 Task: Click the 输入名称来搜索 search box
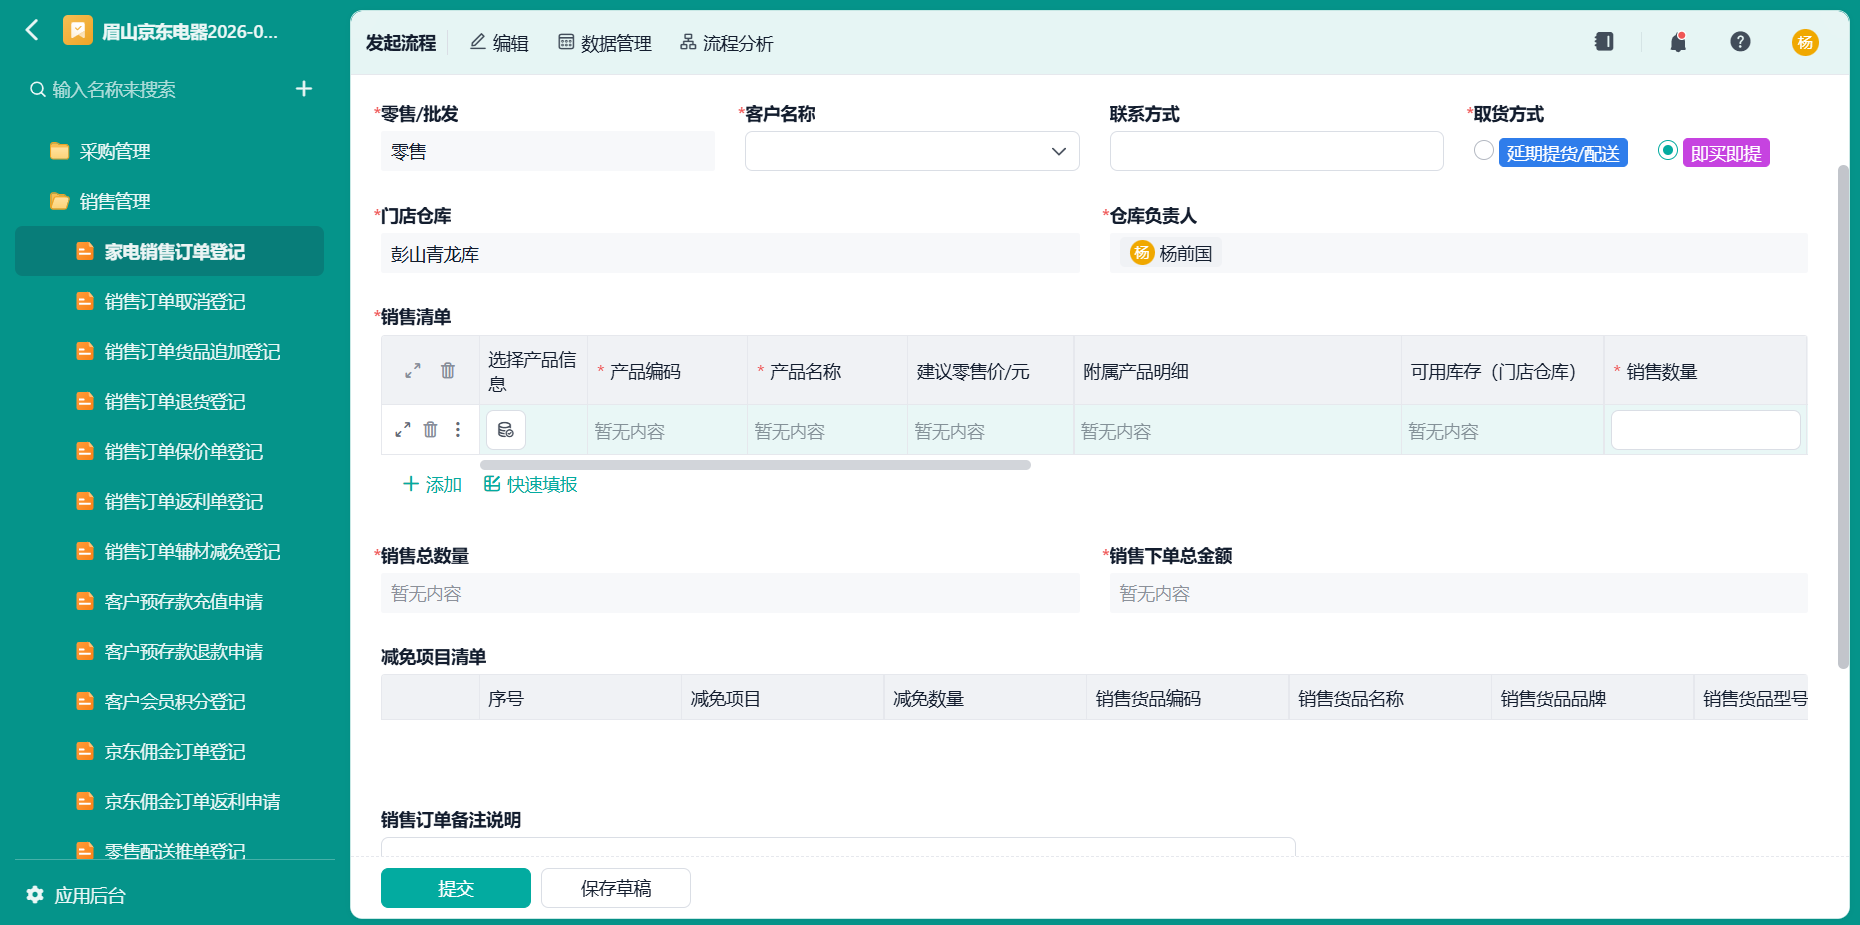pyautogui.click(x=160, y=90)
